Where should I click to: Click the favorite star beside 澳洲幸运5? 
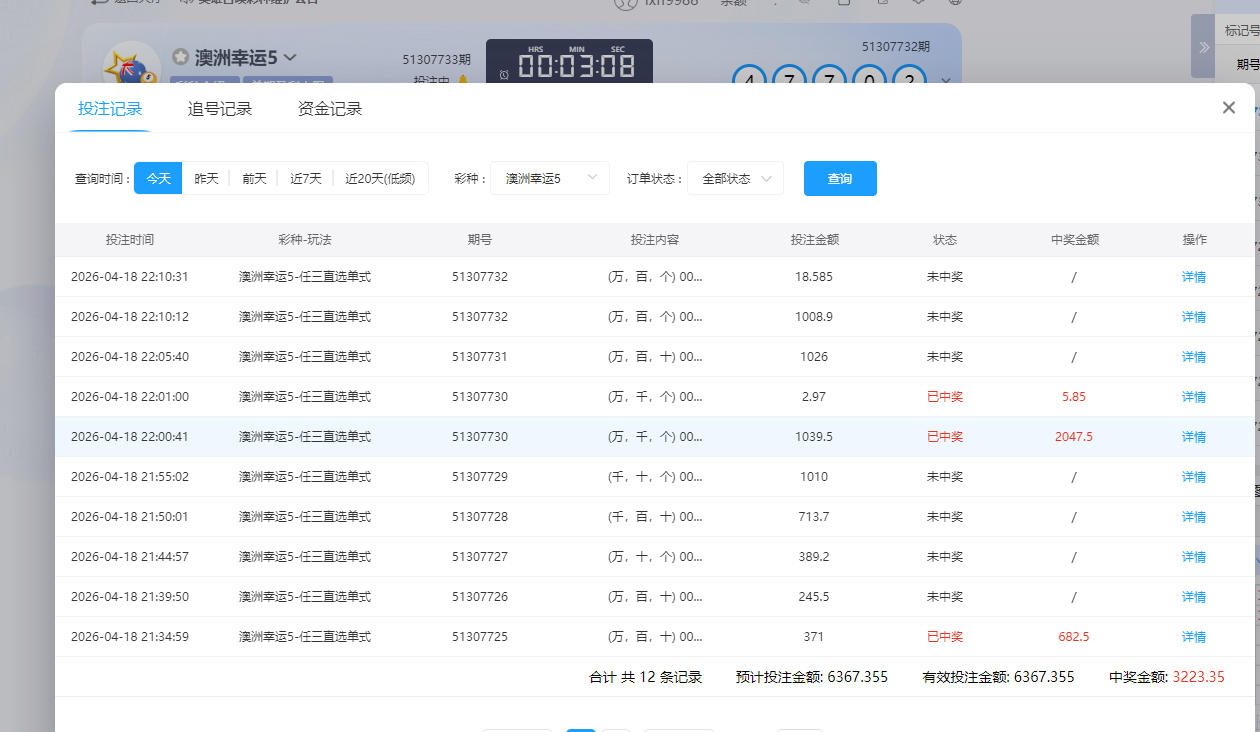[x=180, y=57]
